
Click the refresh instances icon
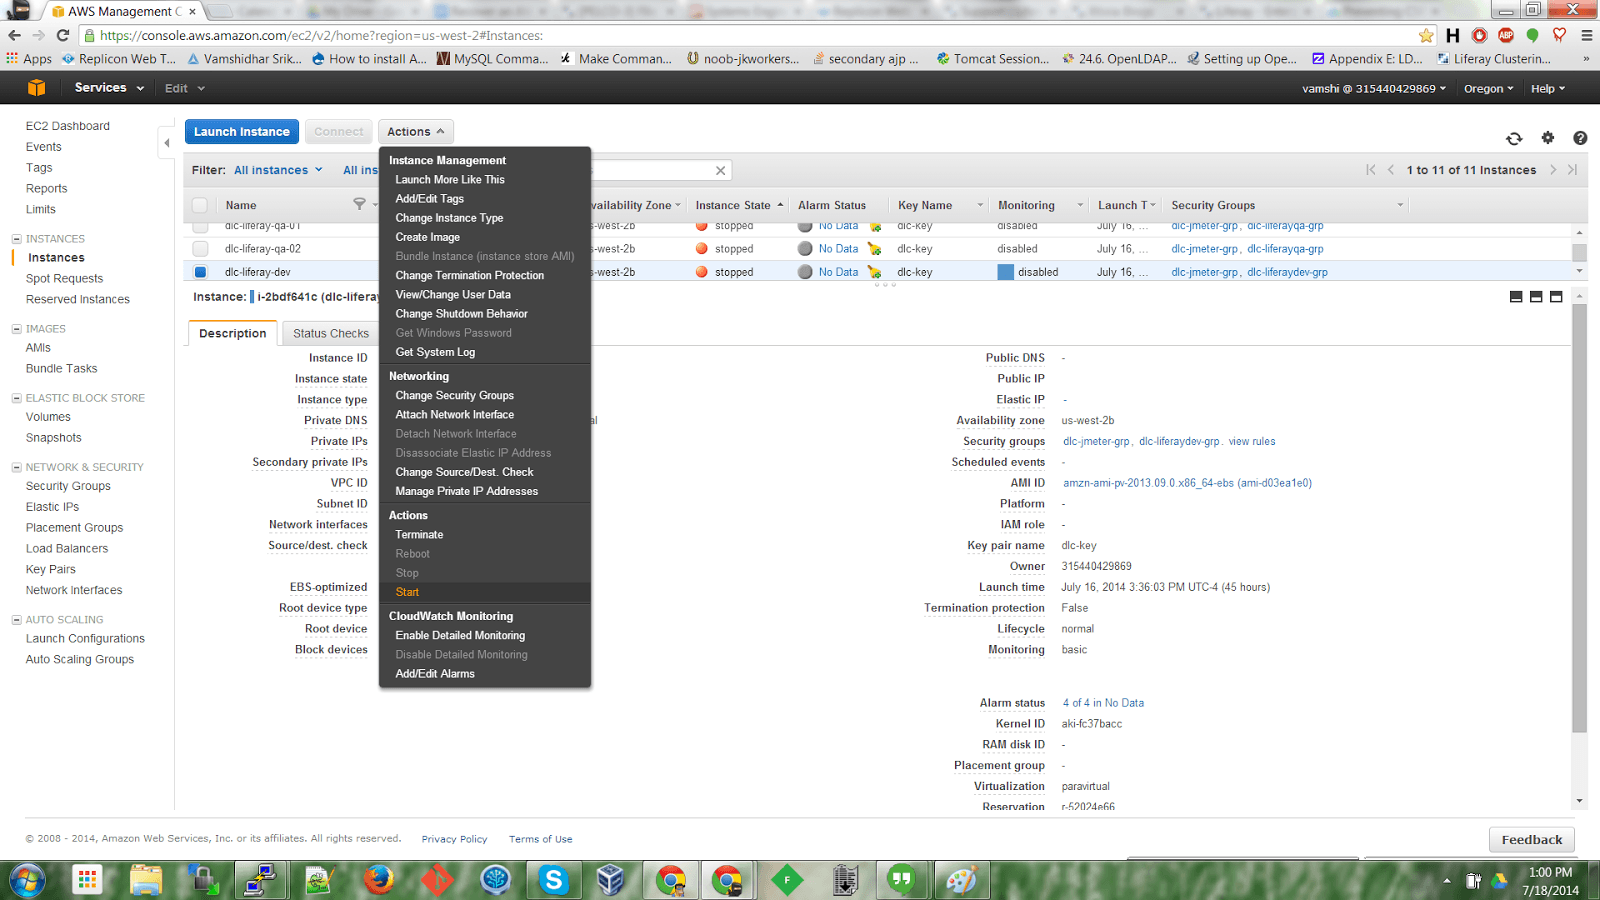(1514, 139)
